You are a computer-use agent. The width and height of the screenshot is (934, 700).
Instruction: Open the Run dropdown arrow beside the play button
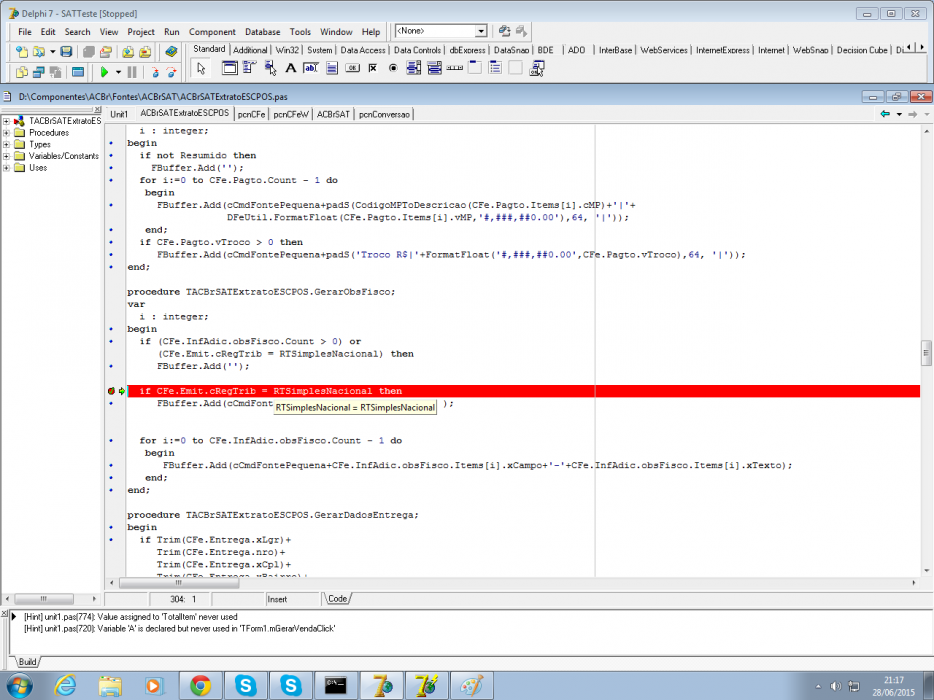[118, 72]
